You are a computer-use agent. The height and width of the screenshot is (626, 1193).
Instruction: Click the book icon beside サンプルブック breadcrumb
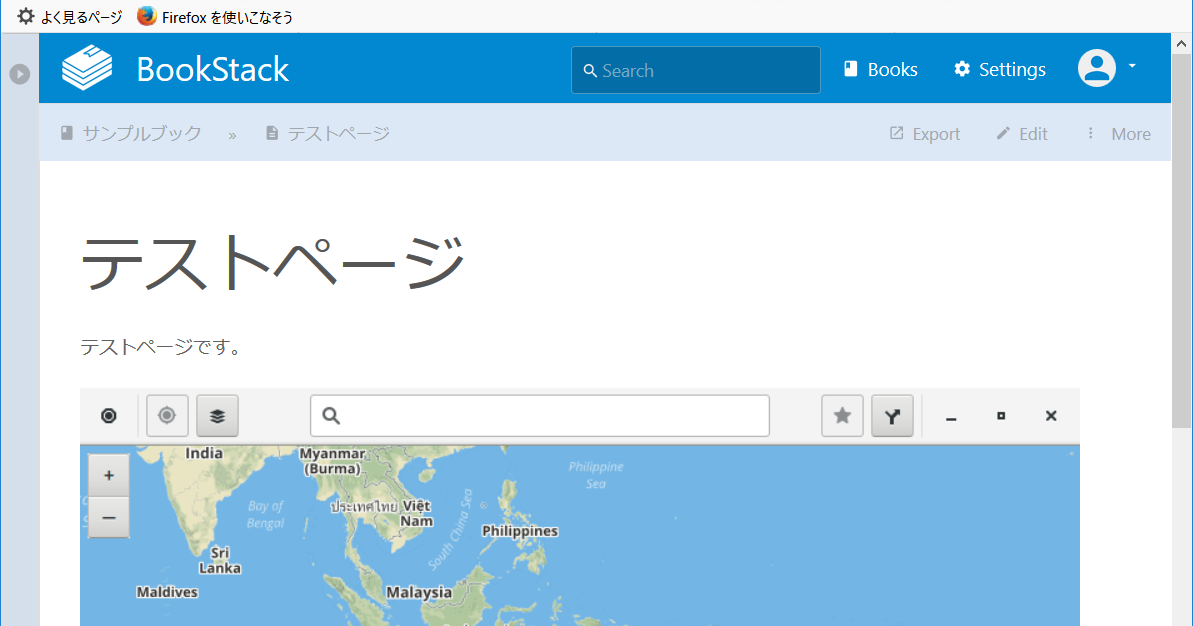[66, 132]
